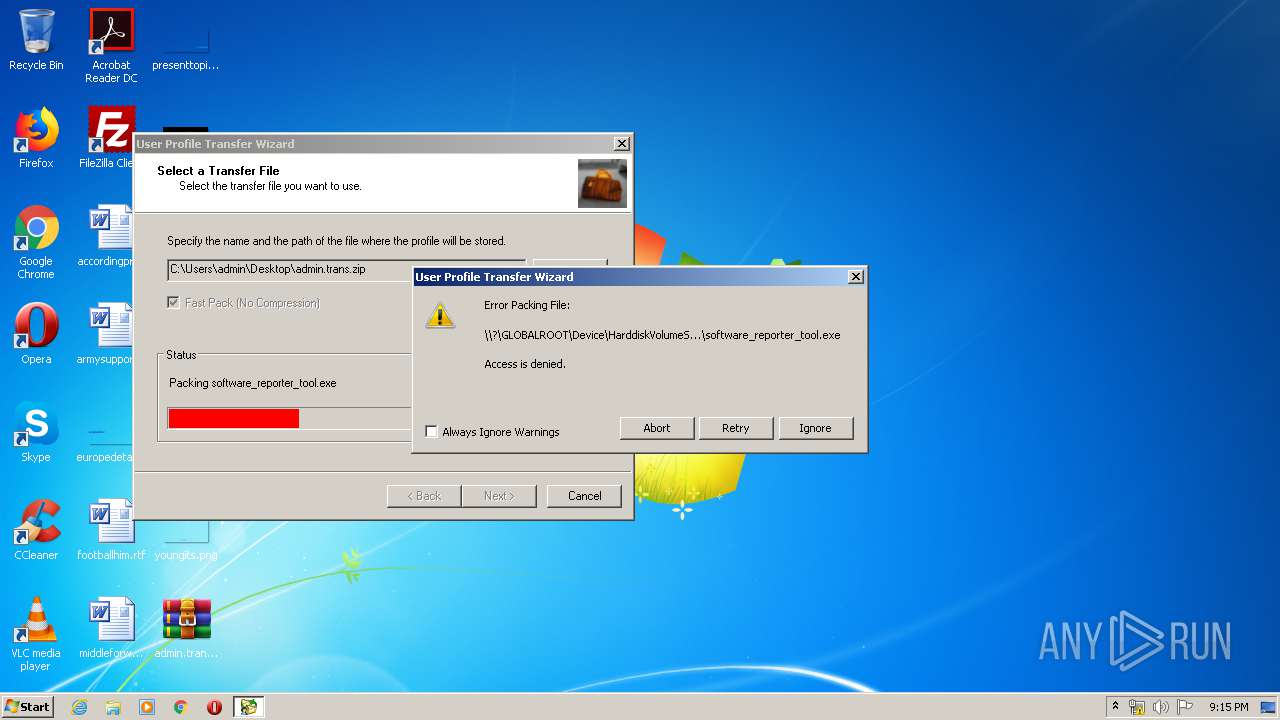Select the accordingpr Word document icon
This screenshot has width=1280, height=720.
(x=106, y=236)
